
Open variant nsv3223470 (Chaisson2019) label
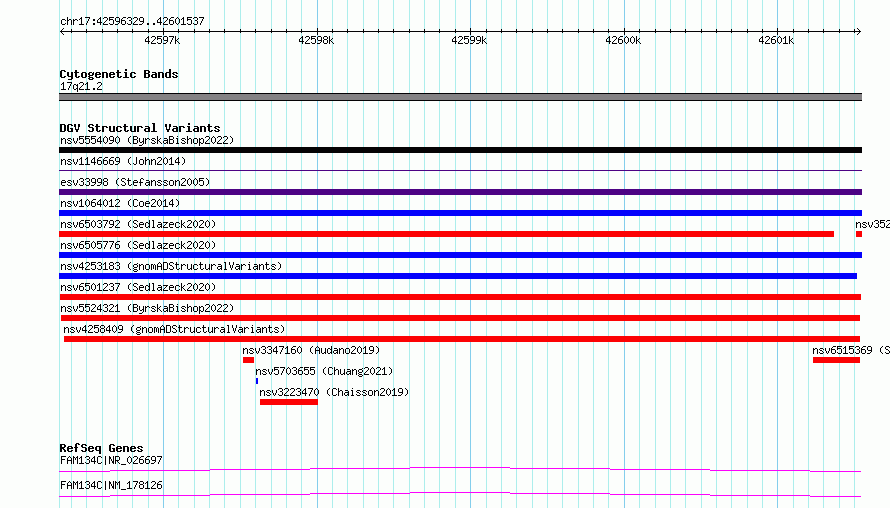pyautogui.click(x=334, y=392)
